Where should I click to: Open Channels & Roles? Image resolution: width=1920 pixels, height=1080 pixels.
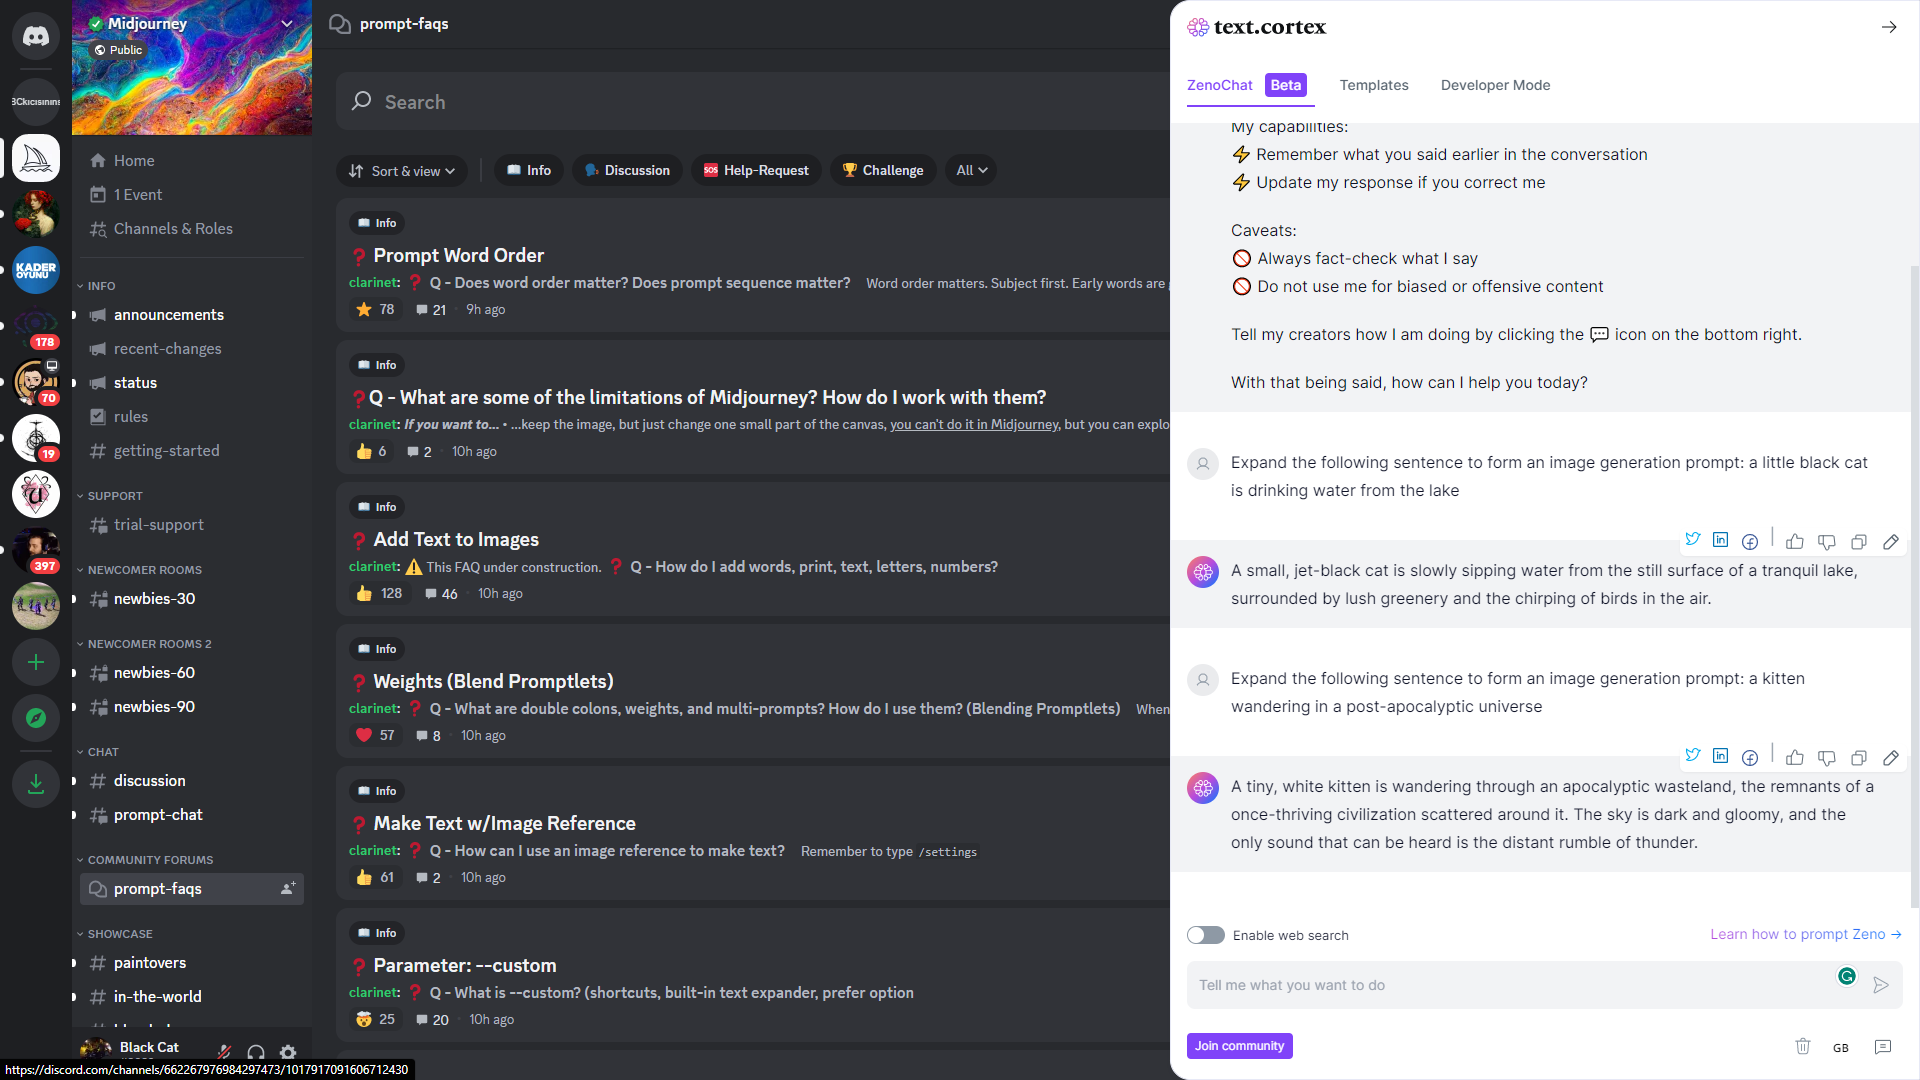tap(192, 228)
